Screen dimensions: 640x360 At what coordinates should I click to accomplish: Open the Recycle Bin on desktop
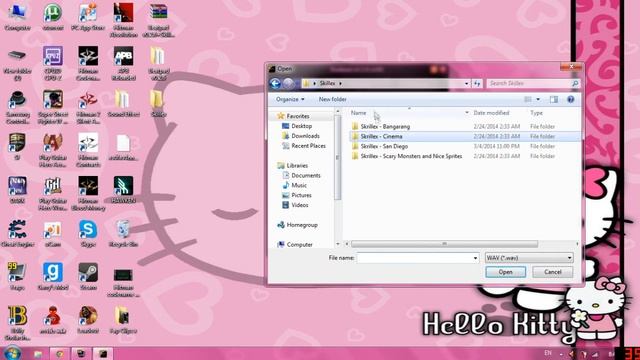123,233
